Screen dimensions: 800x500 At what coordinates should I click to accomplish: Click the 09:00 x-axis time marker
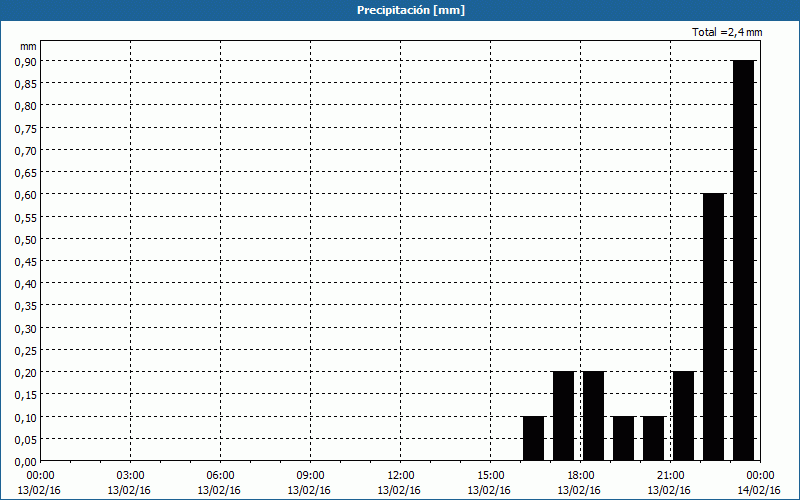(x=310, y=475)
